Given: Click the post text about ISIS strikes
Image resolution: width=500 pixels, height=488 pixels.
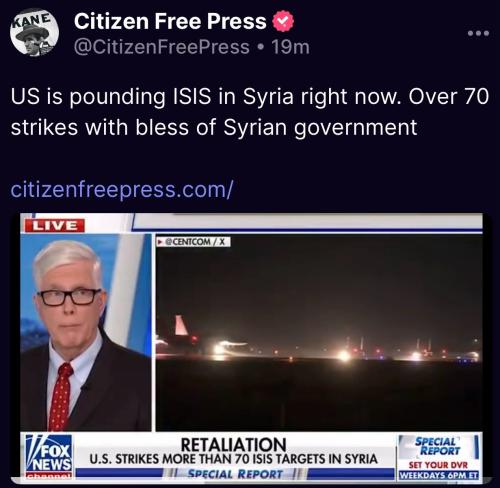Looking at the screenshot, I should pyautogui.click(x=250, y=112).
